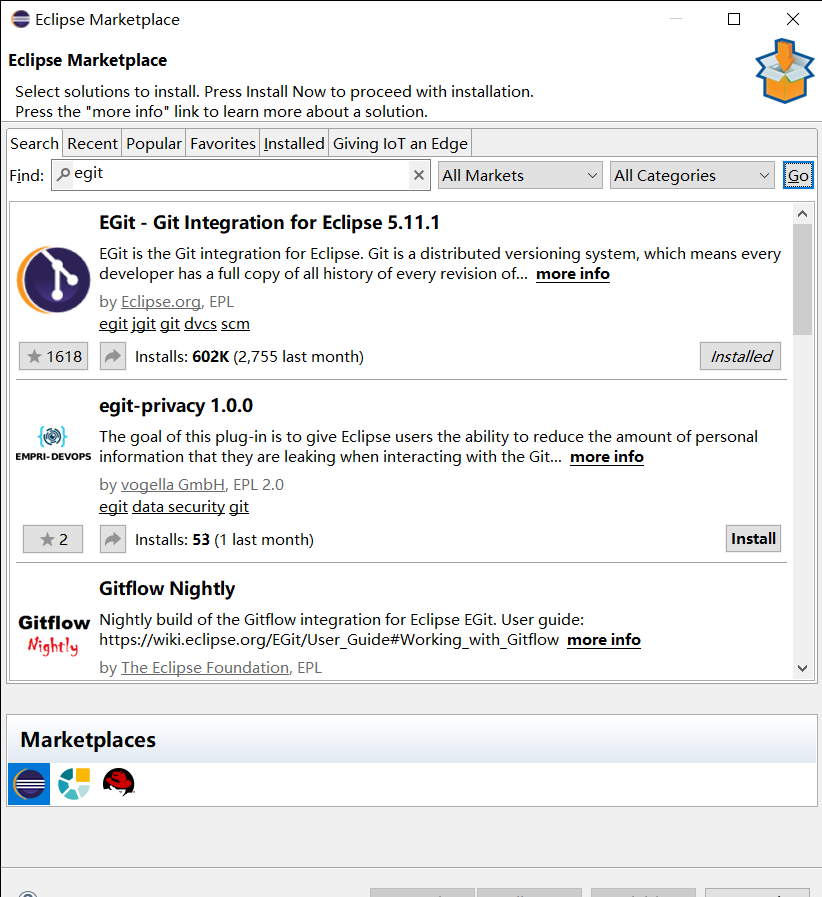Viewport: 822px width, 897px height.
Task: Open The Eclipse Foundation author link
Action: (x=205, y=668)
